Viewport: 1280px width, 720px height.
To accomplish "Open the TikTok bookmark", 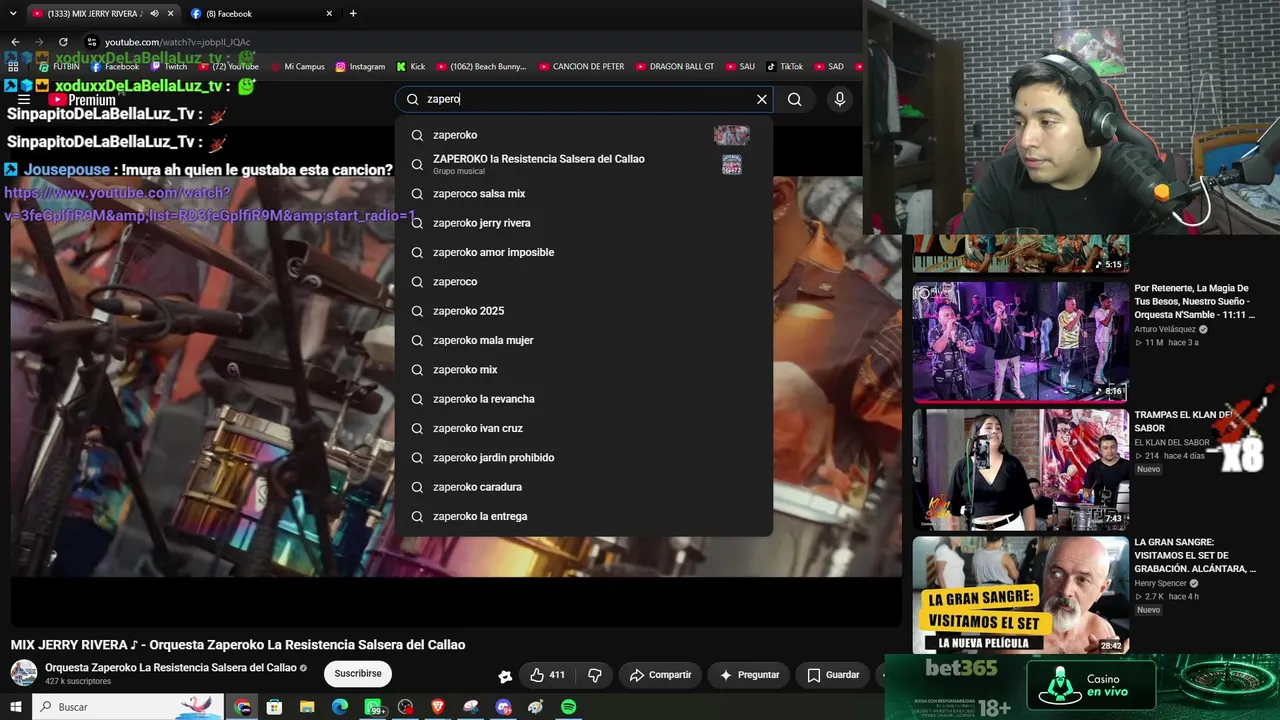I will [x=785, y=67].
